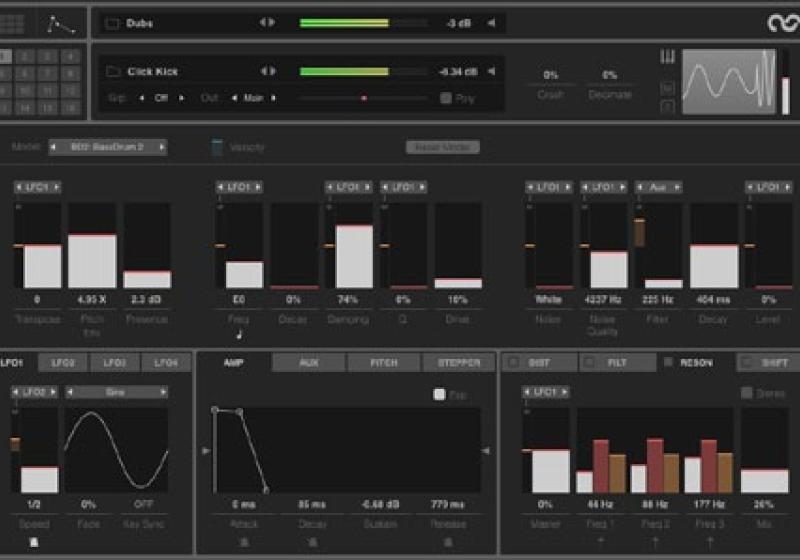Click the small square button directly below the keyboard icon
Image resolution: width=800 pixels, height=560 pixels.
667,89
